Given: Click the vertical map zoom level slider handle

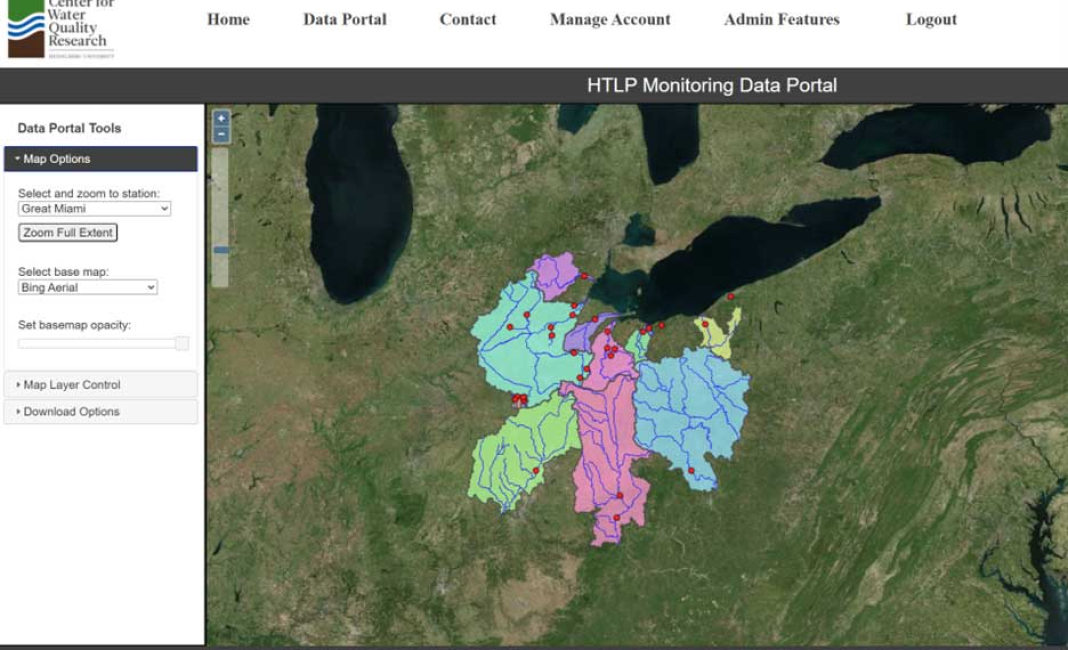Looking at the screenshot, I should point(222,250).
